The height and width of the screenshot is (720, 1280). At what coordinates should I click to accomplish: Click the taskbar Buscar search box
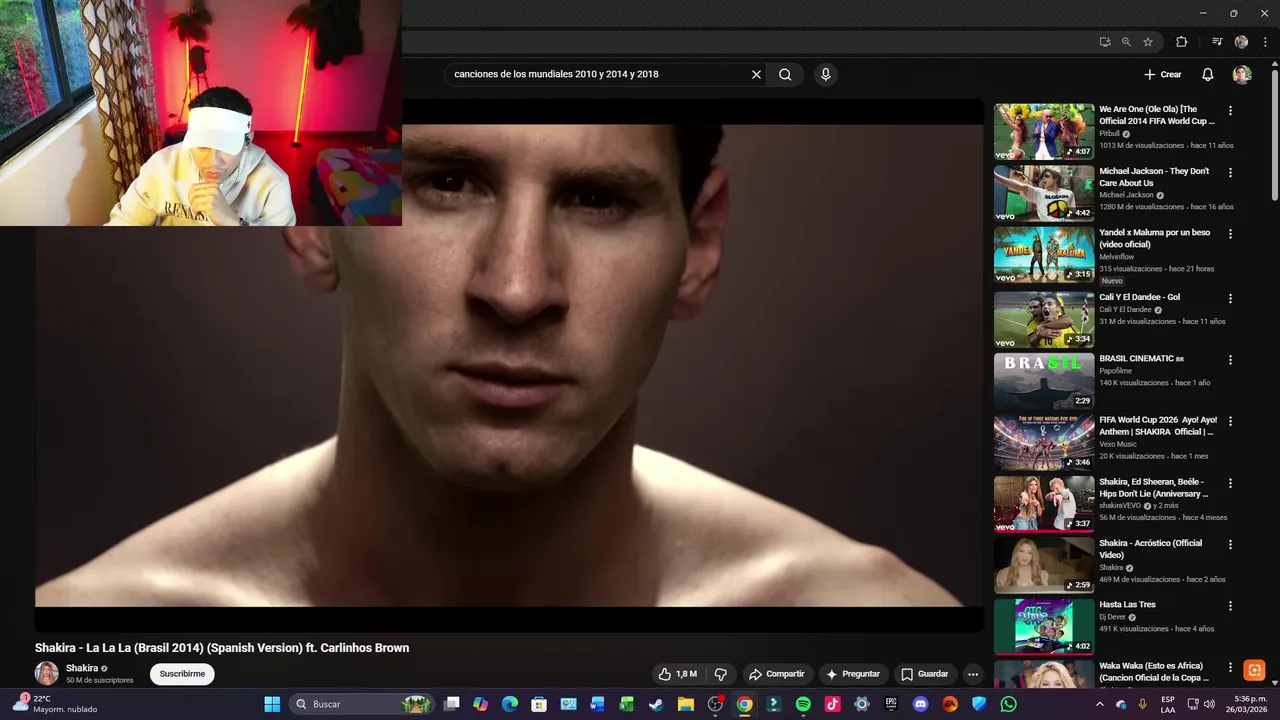click(362, 704)
